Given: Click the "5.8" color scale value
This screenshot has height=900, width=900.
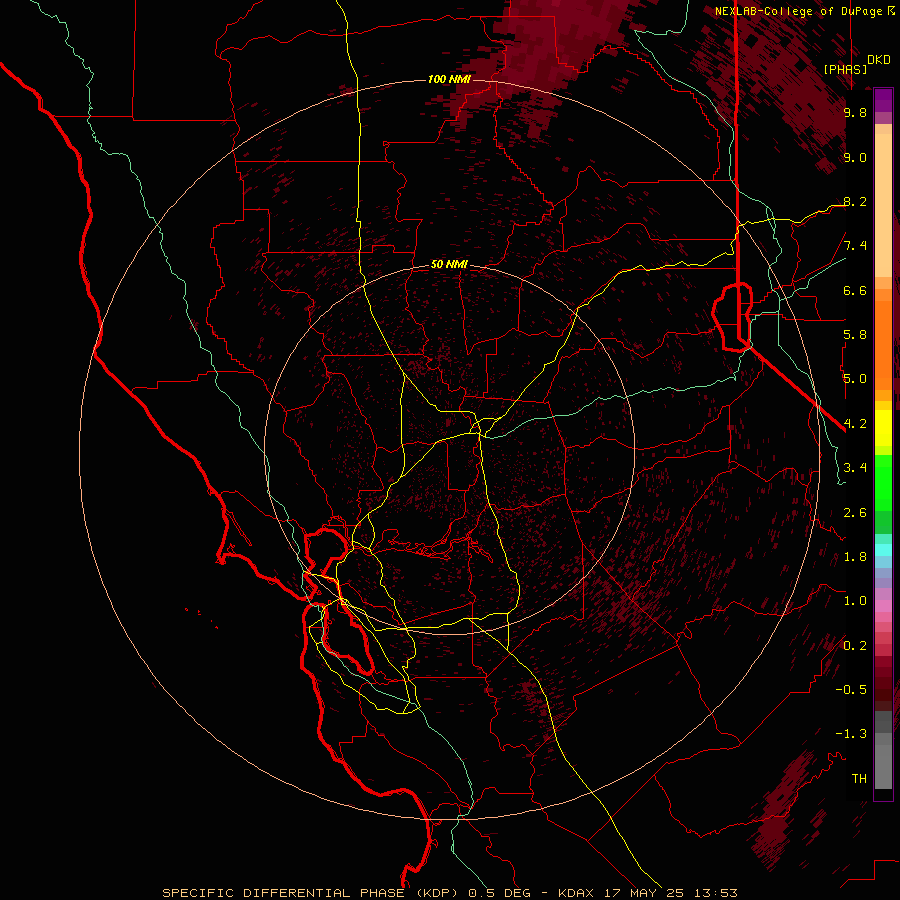Looking at the screenshot, I should tap(855, 335).
